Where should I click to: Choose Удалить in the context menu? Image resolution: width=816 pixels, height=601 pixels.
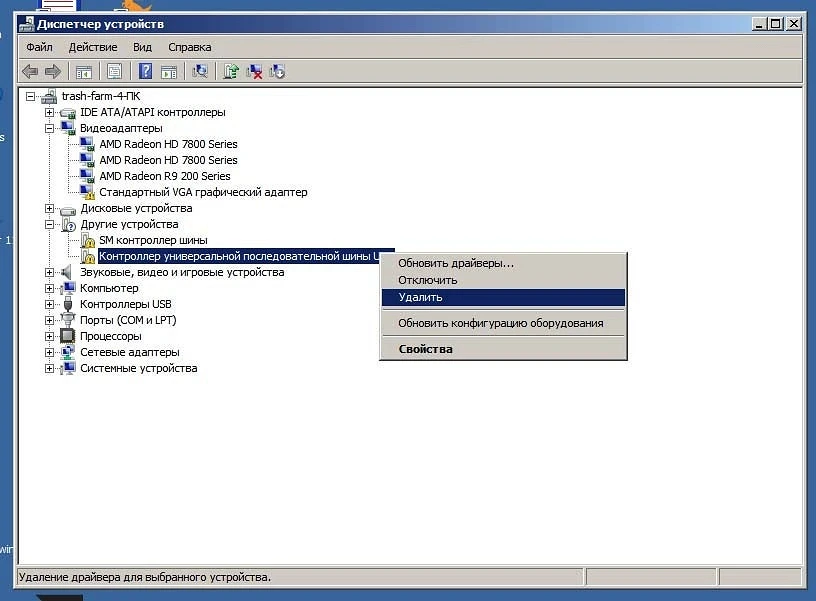[x=420, y=297]
